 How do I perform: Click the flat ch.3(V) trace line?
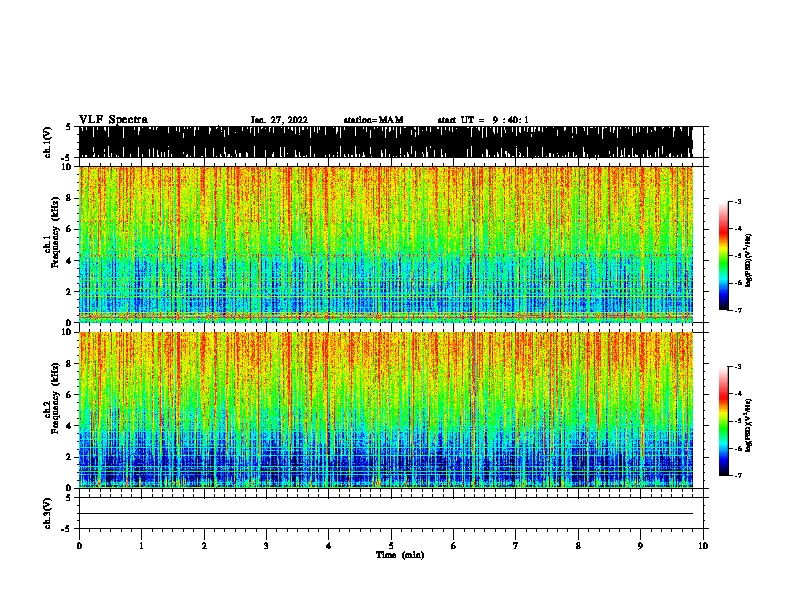tap(386, 514)
